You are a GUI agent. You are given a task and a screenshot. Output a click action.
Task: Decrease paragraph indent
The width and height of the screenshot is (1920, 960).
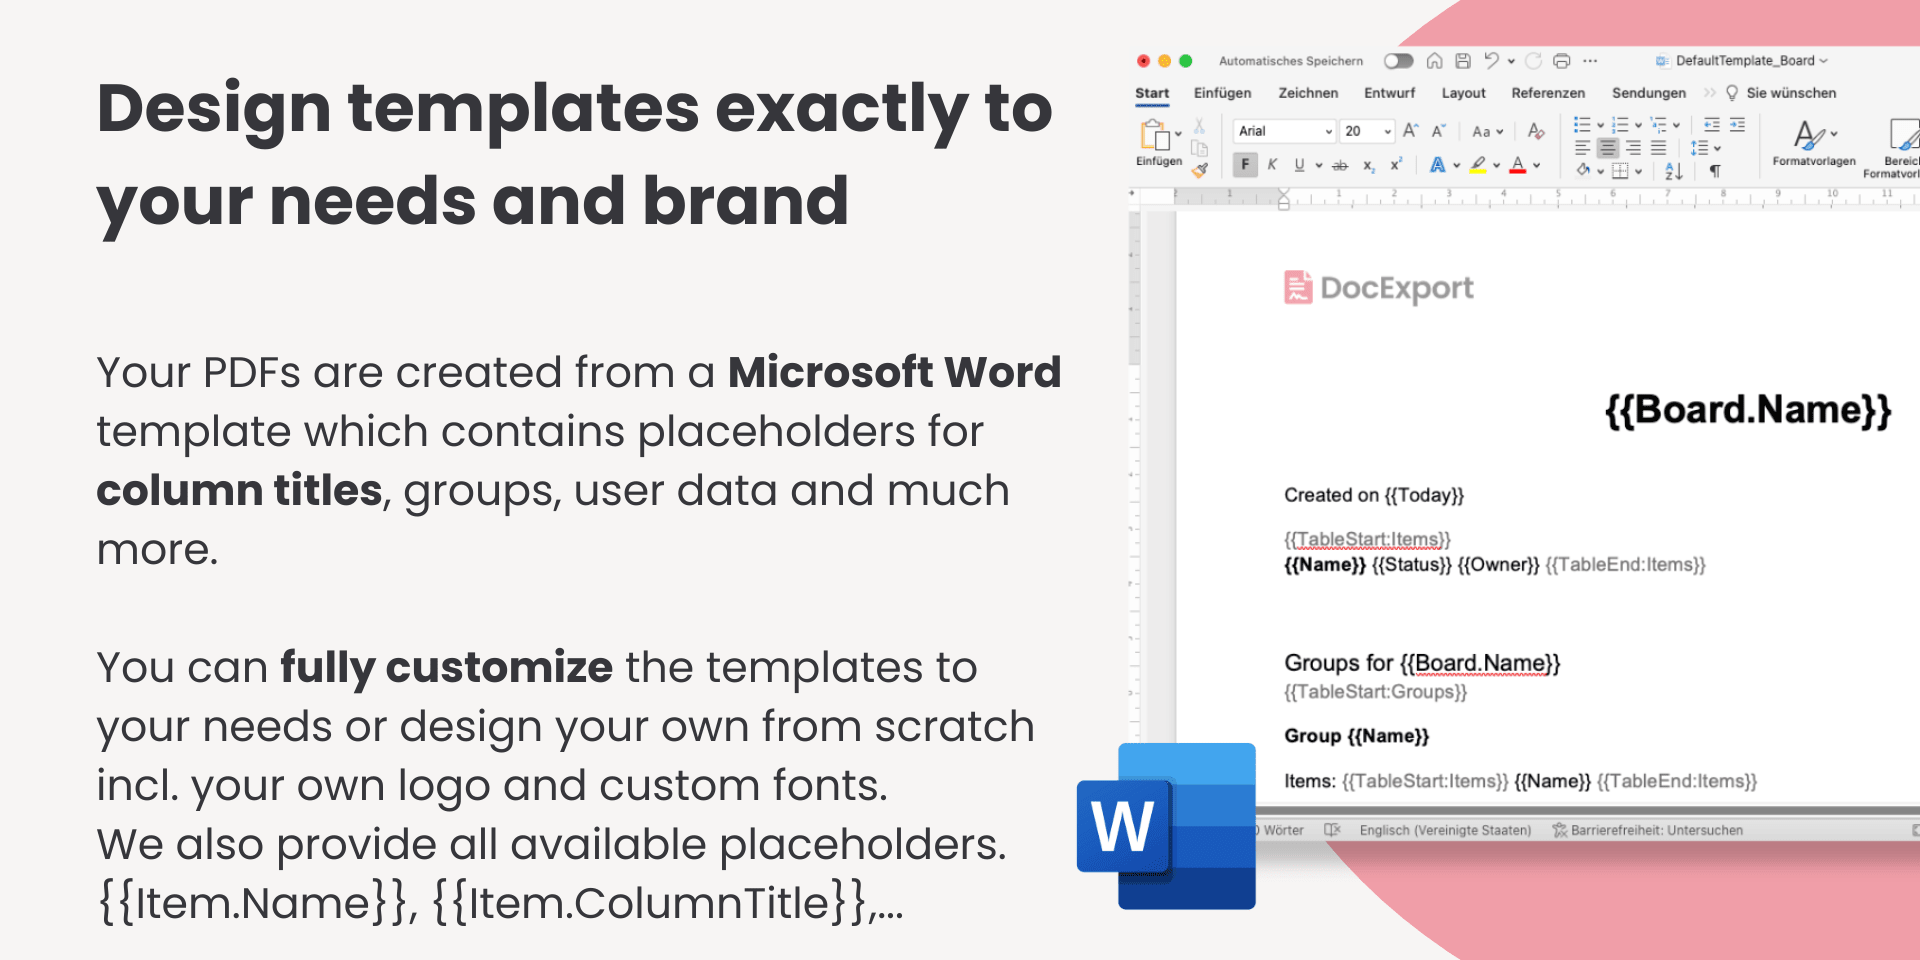click(1712, 124)
